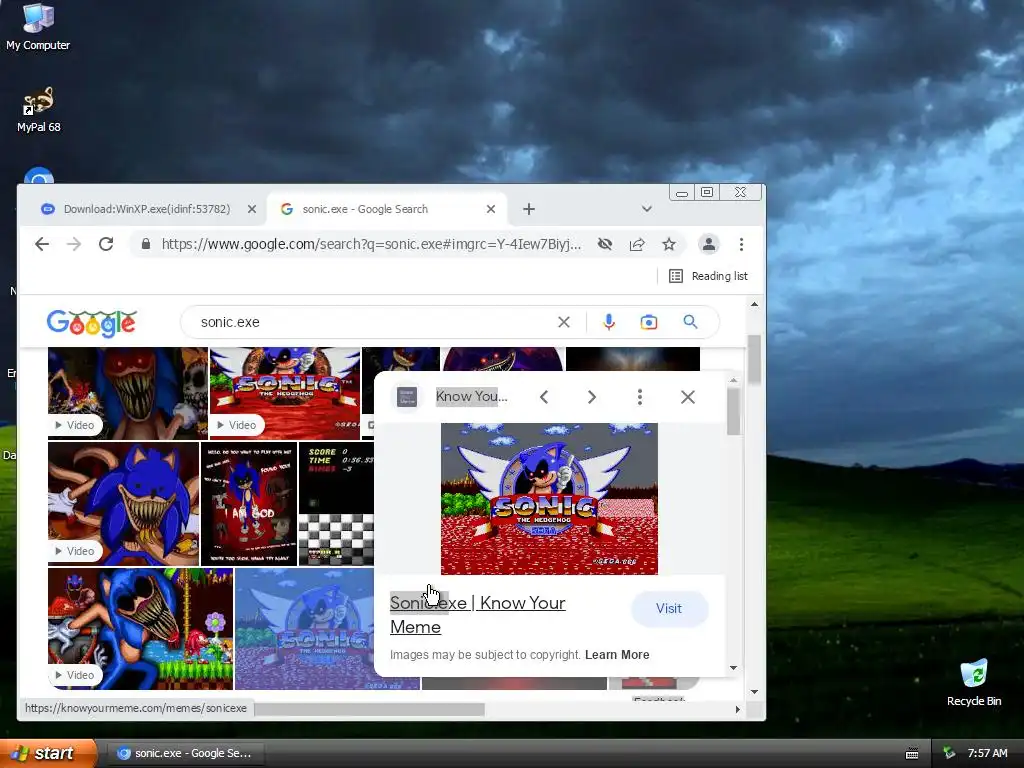Click the address bar URL
This screenshot has width=1024, height=768.
(371, 244)
